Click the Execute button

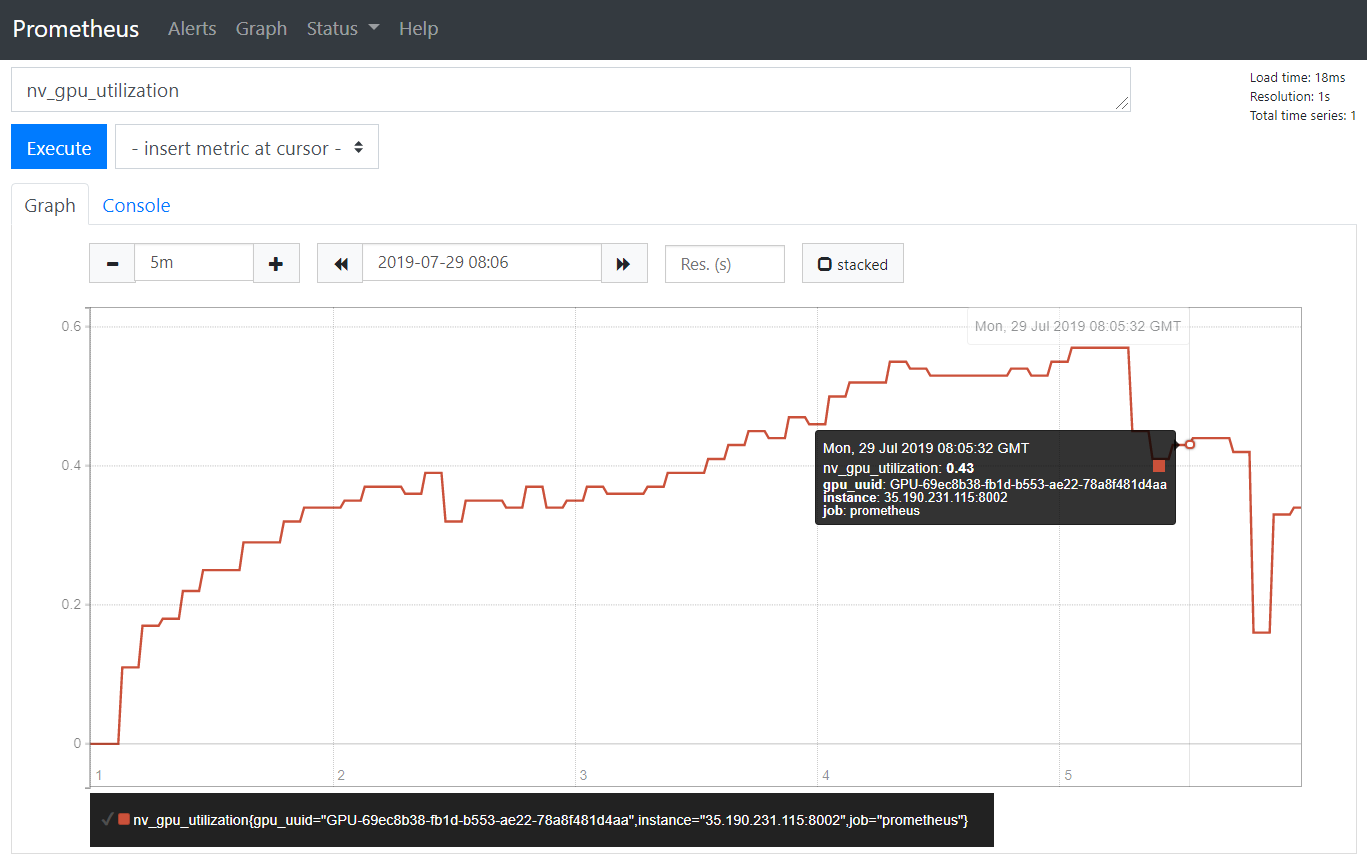click(59, 148)
